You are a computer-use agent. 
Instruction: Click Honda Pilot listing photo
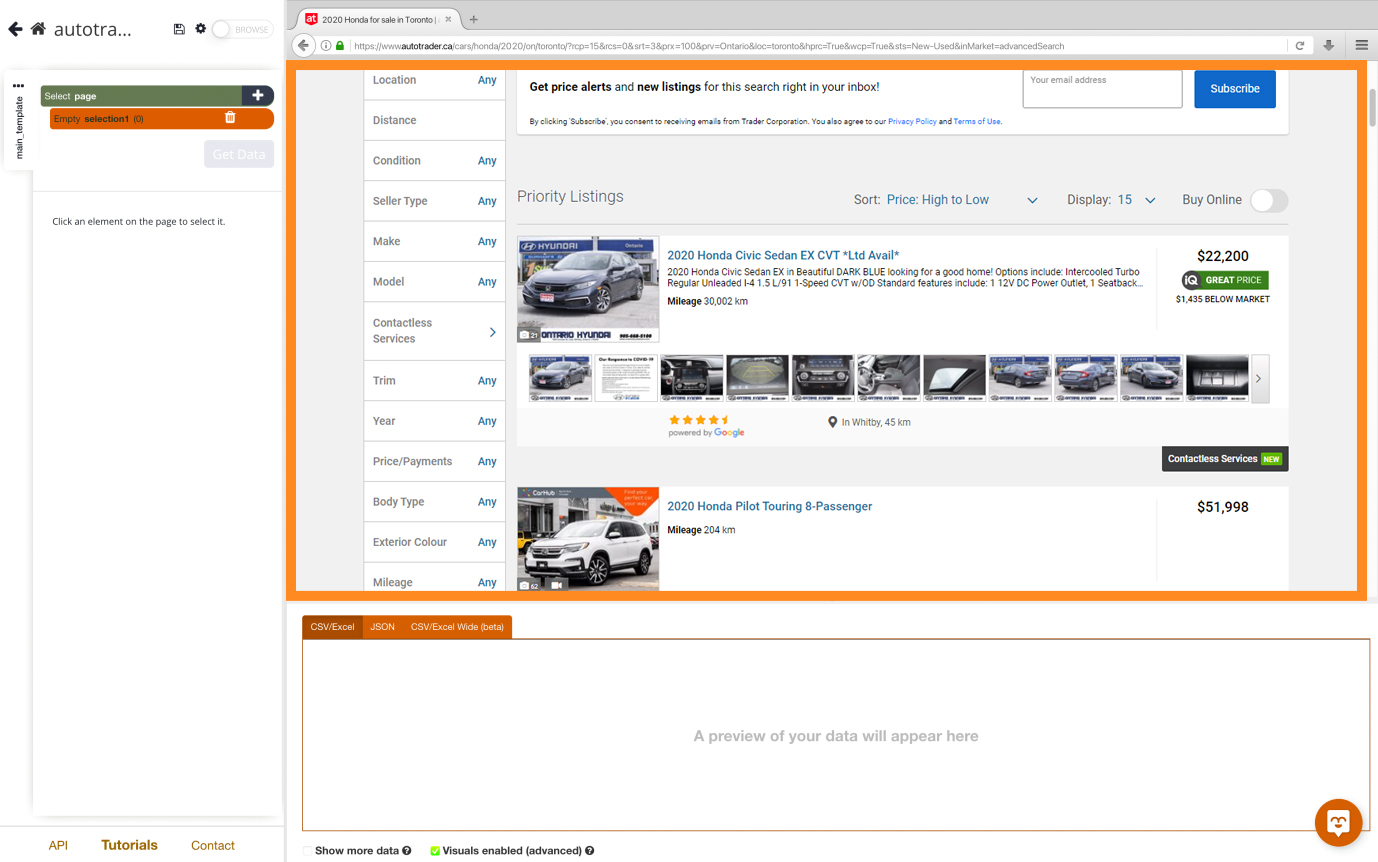pos(588,538)
